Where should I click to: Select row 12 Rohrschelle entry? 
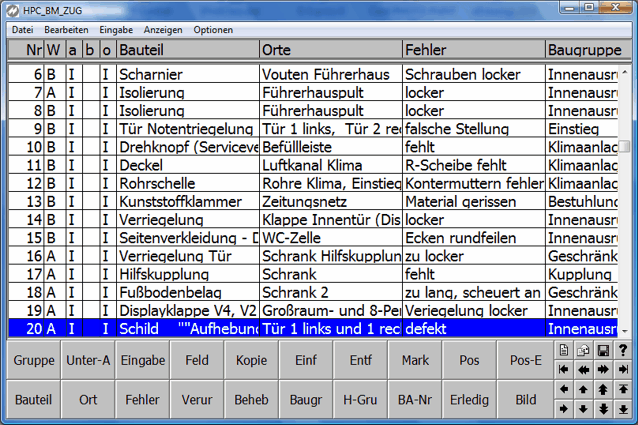(x=186, y=183)
